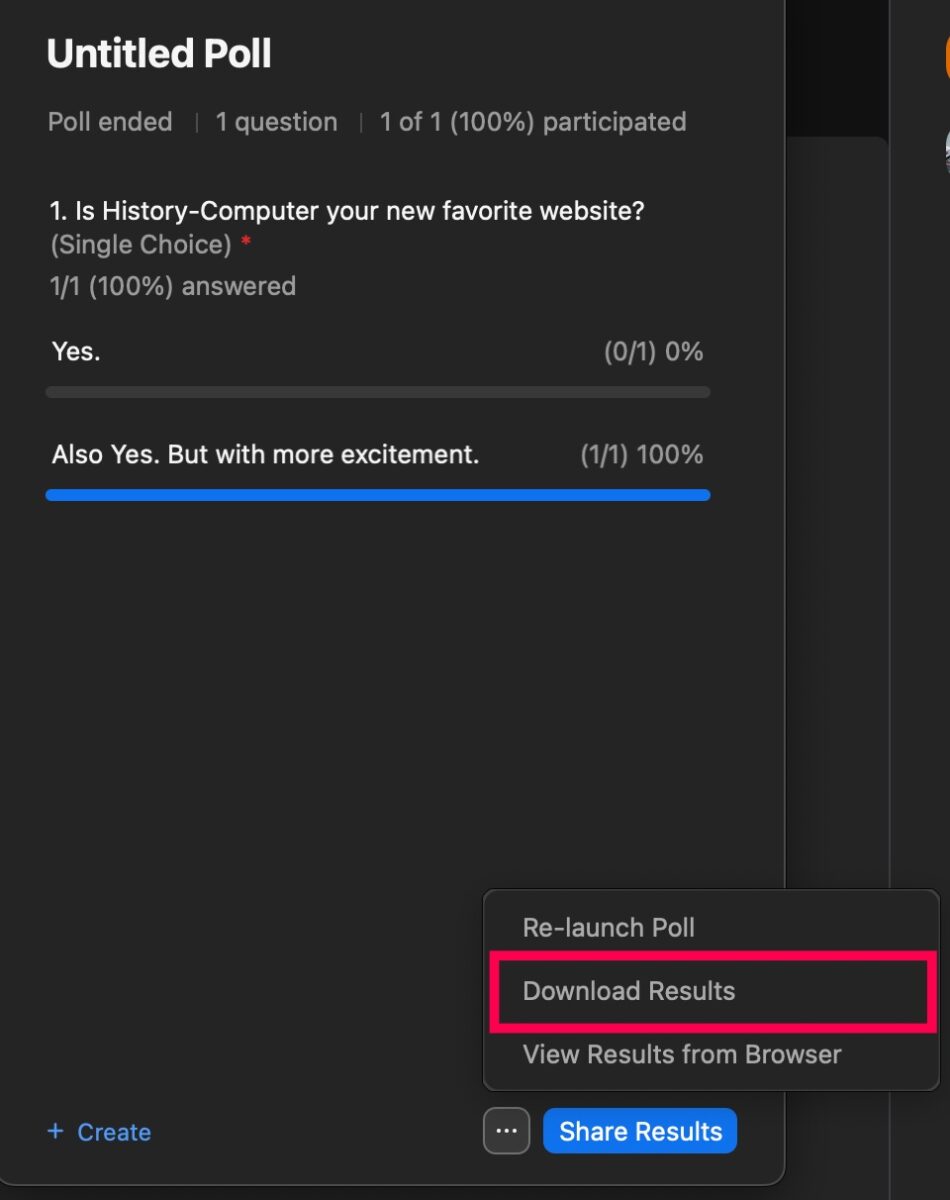Click the empty gray 0% result bar
The height and width of the screenshot is (1200, 950).
pos(378,392)
